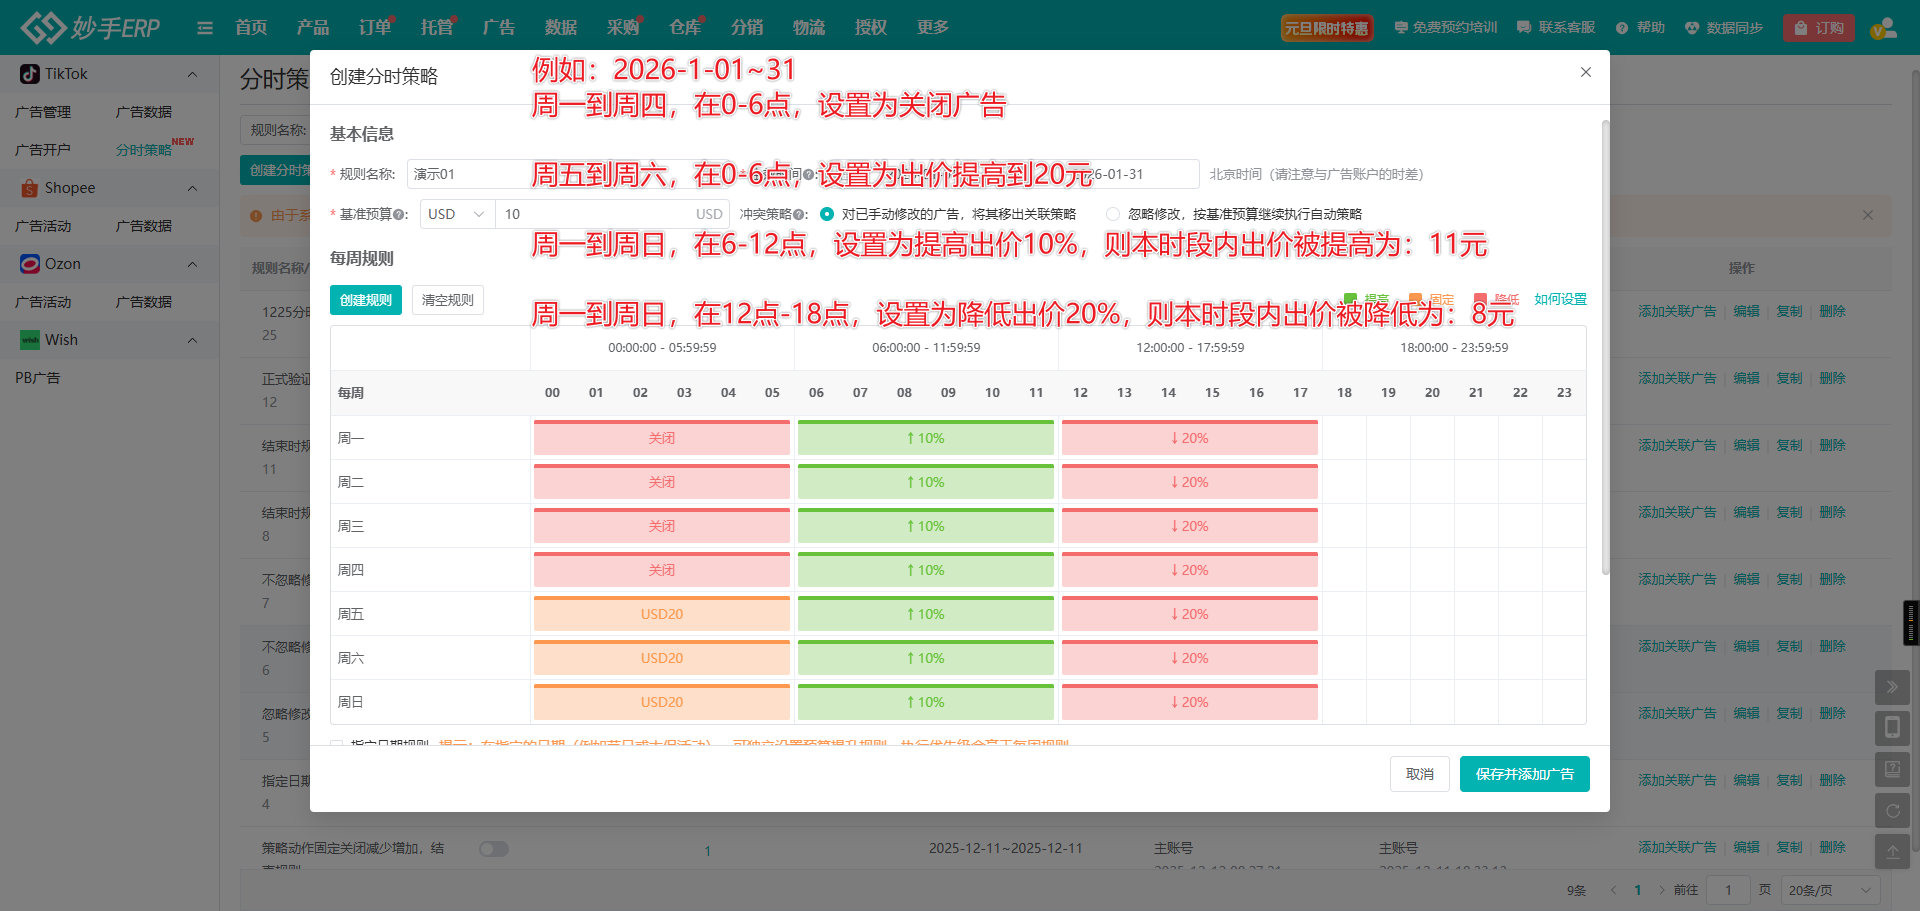1920x911 pixels.
Task: Close the 创建分时策略 dialog
Action: pyautogui.click(x=1586, y=72)
